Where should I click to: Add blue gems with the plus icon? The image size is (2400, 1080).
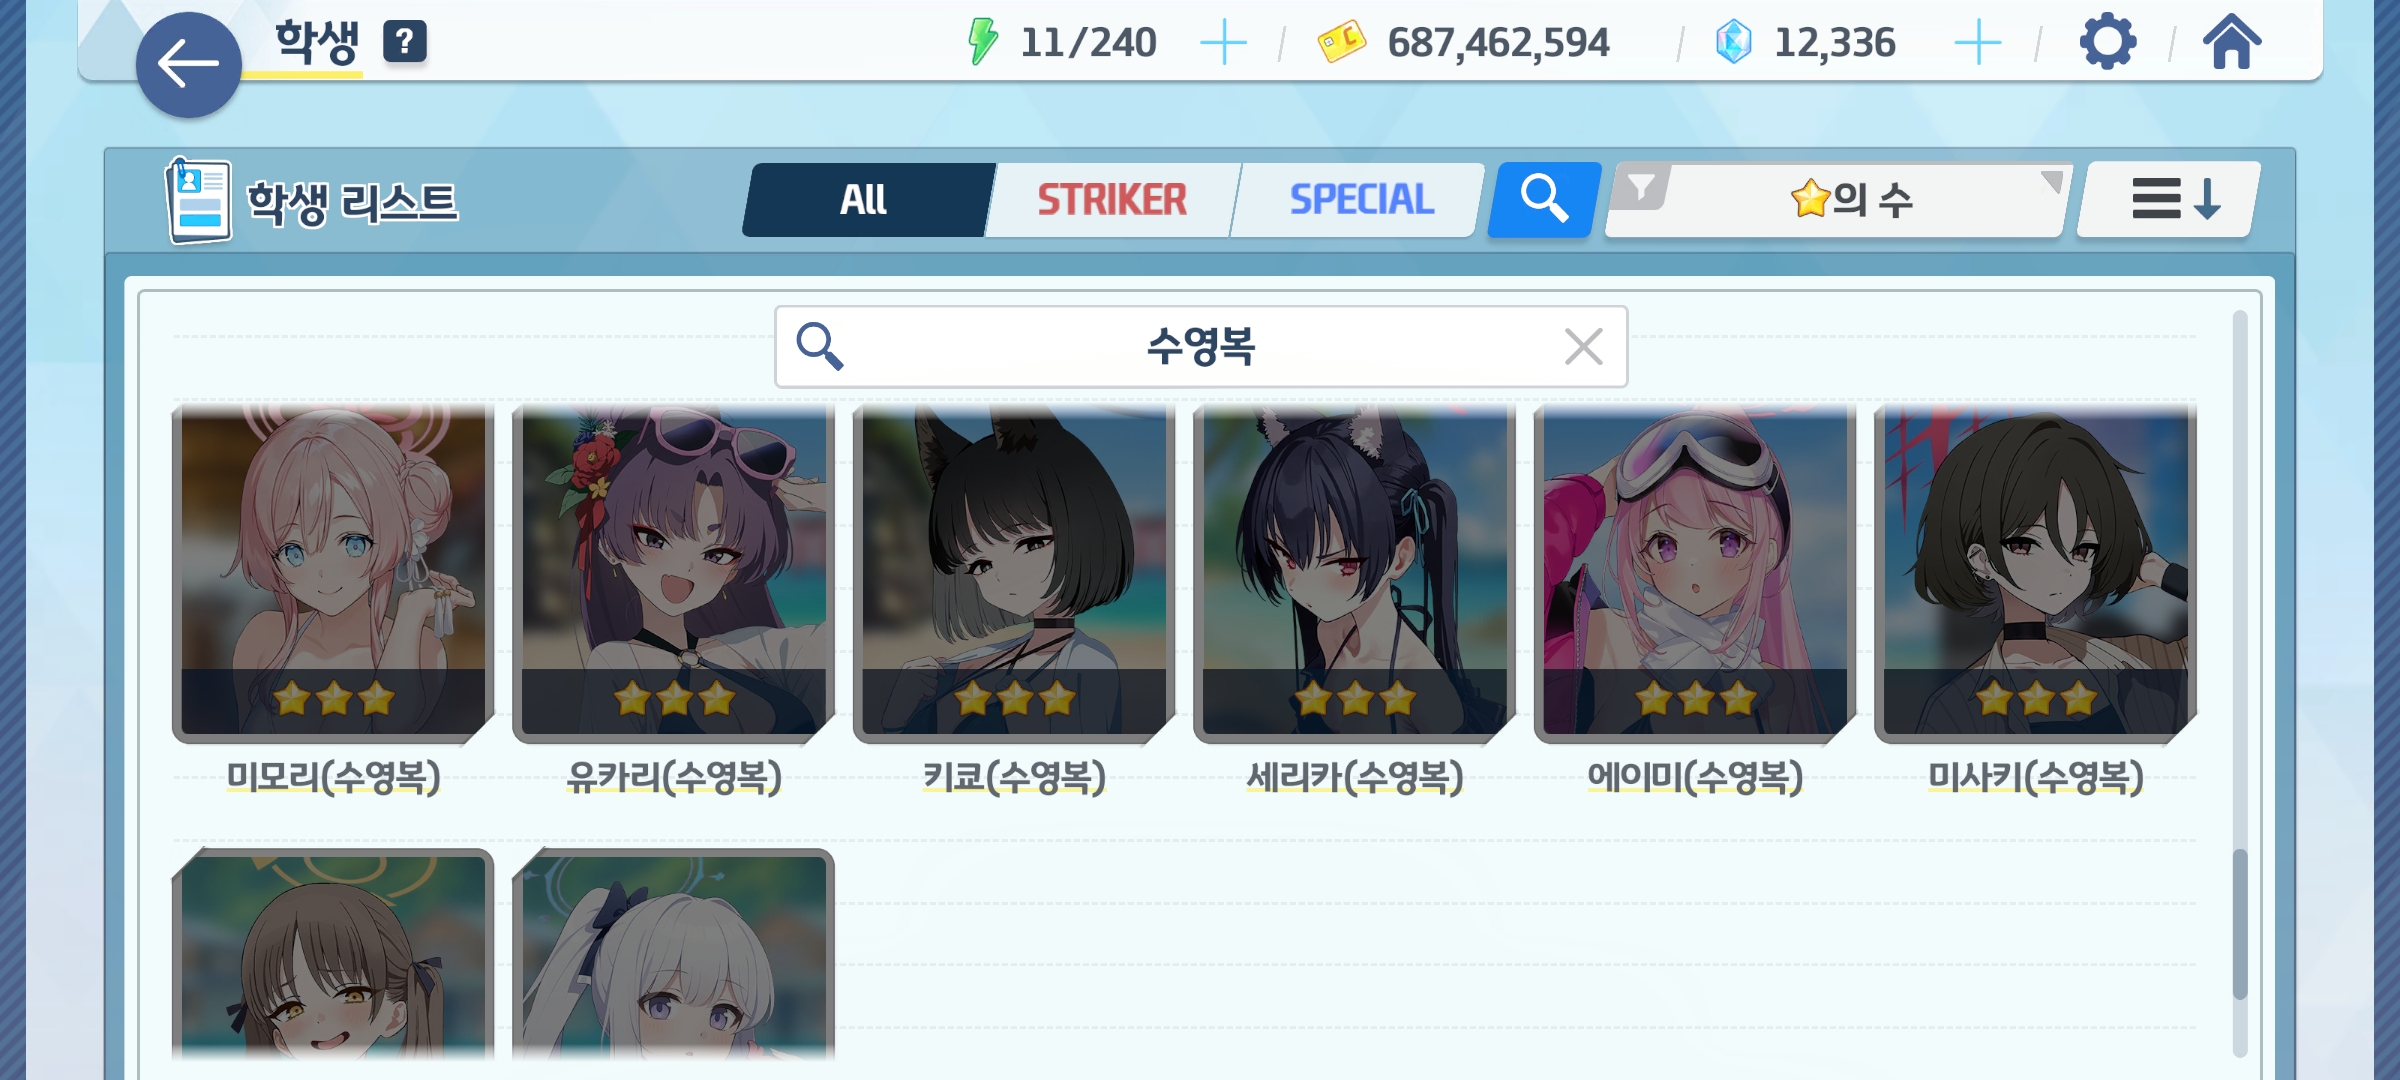1977,43
